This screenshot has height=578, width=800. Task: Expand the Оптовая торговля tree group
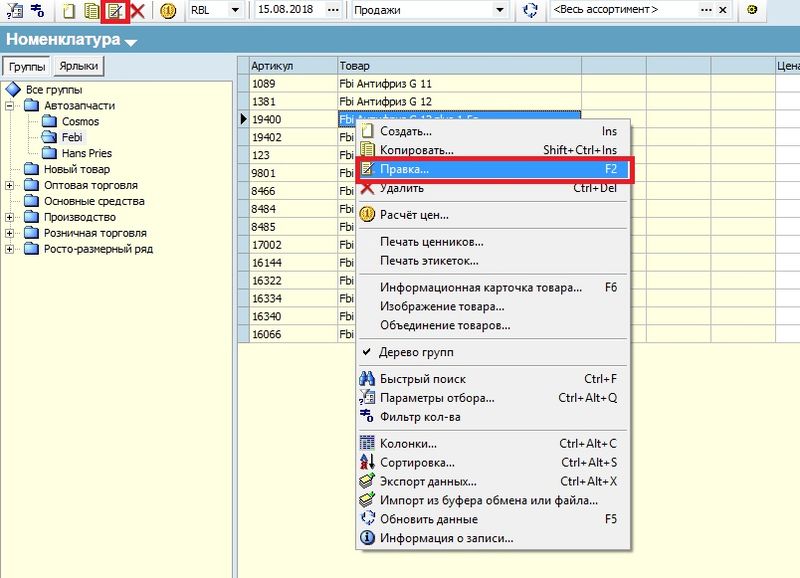pos(10,185)
